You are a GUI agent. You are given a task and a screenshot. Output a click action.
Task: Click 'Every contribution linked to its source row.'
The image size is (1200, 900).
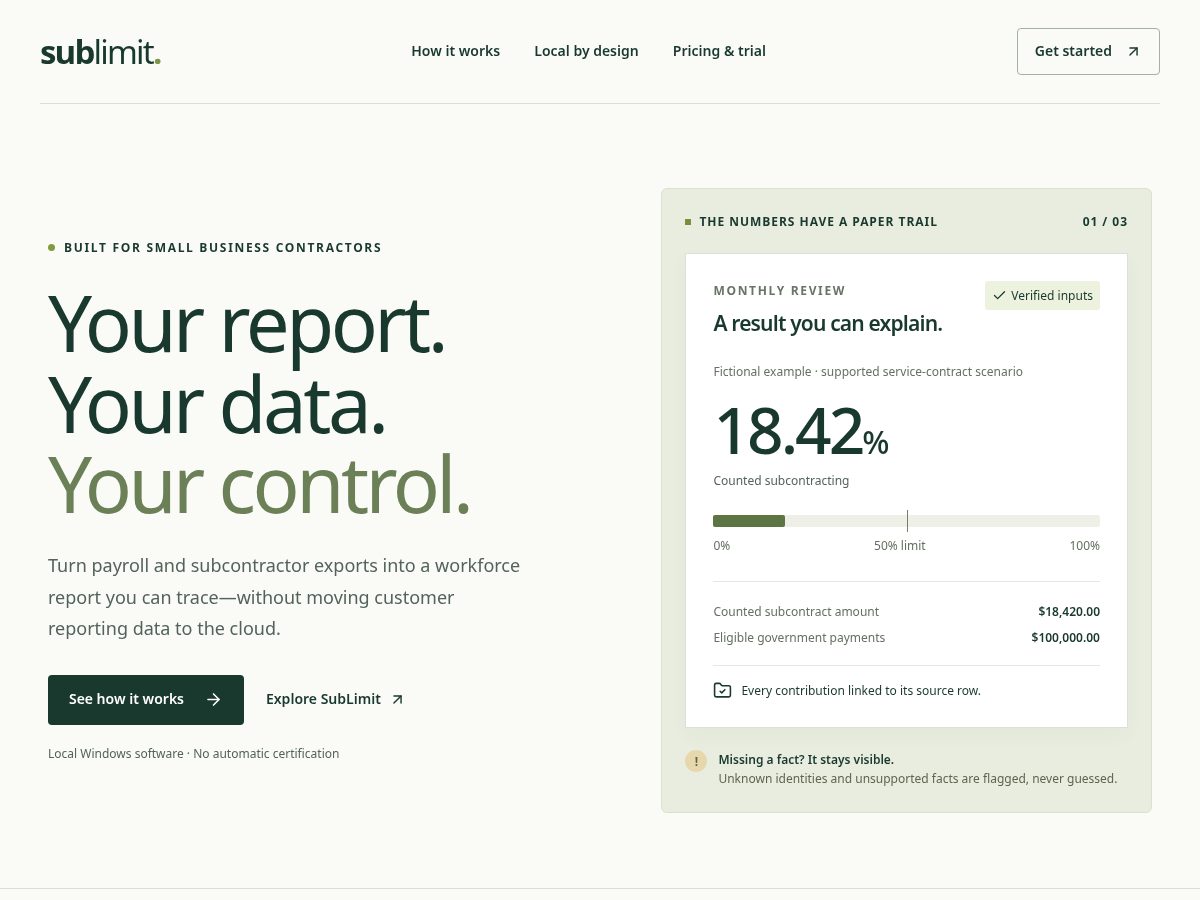point(861,691)
